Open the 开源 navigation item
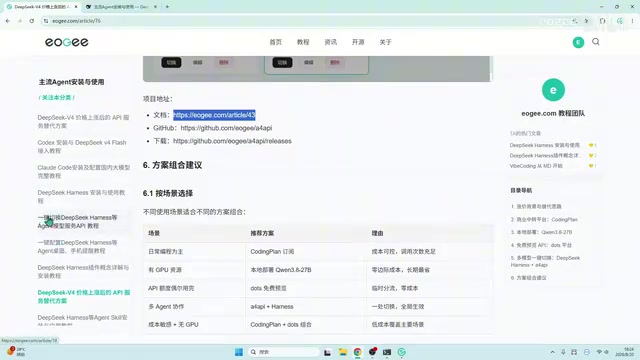640x360 pixels. pyautogui.click(x=358, y=42)
